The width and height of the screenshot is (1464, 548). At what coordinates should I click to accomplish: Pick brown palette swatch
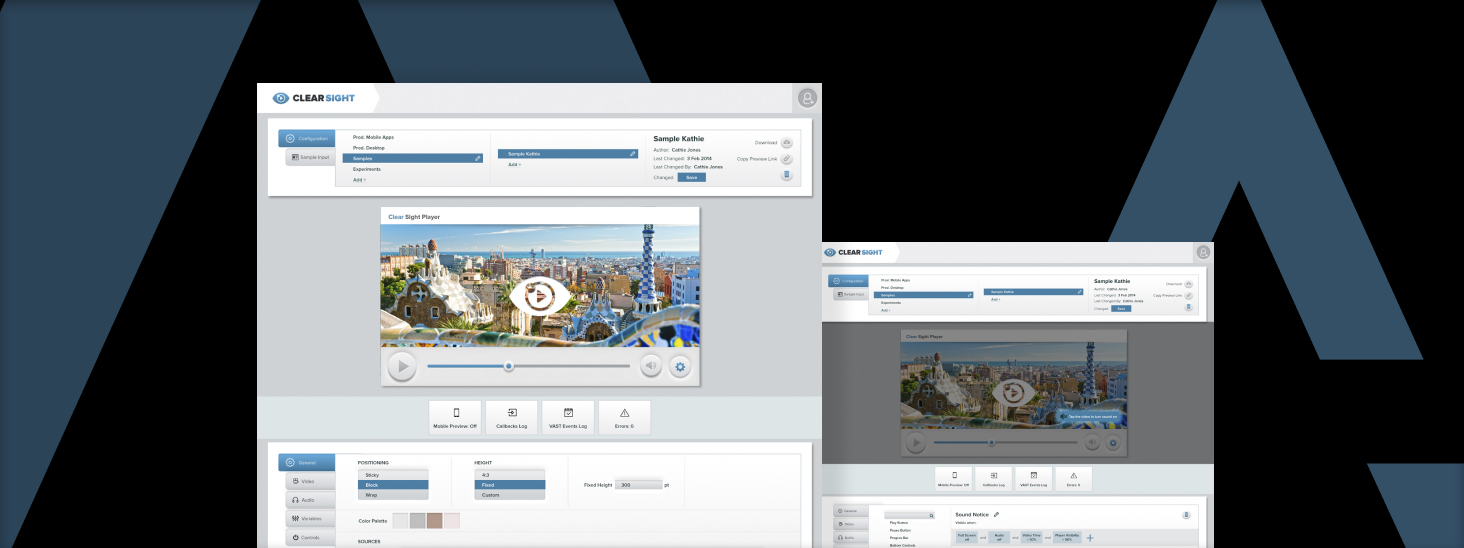(x=434, y=520)
